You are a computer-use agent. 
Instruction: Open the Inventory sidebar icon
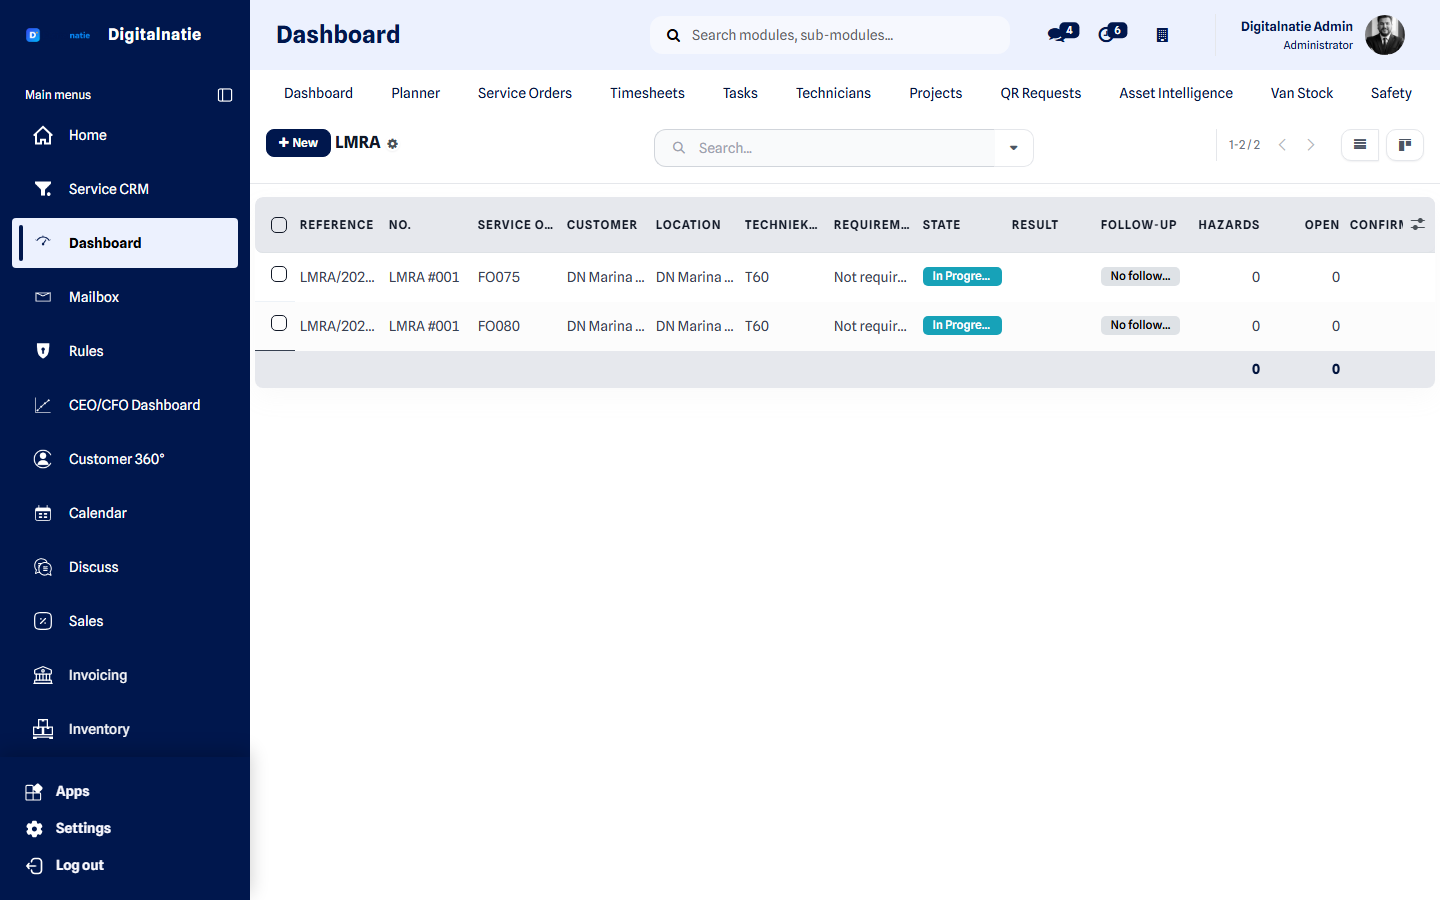point(43,729)
